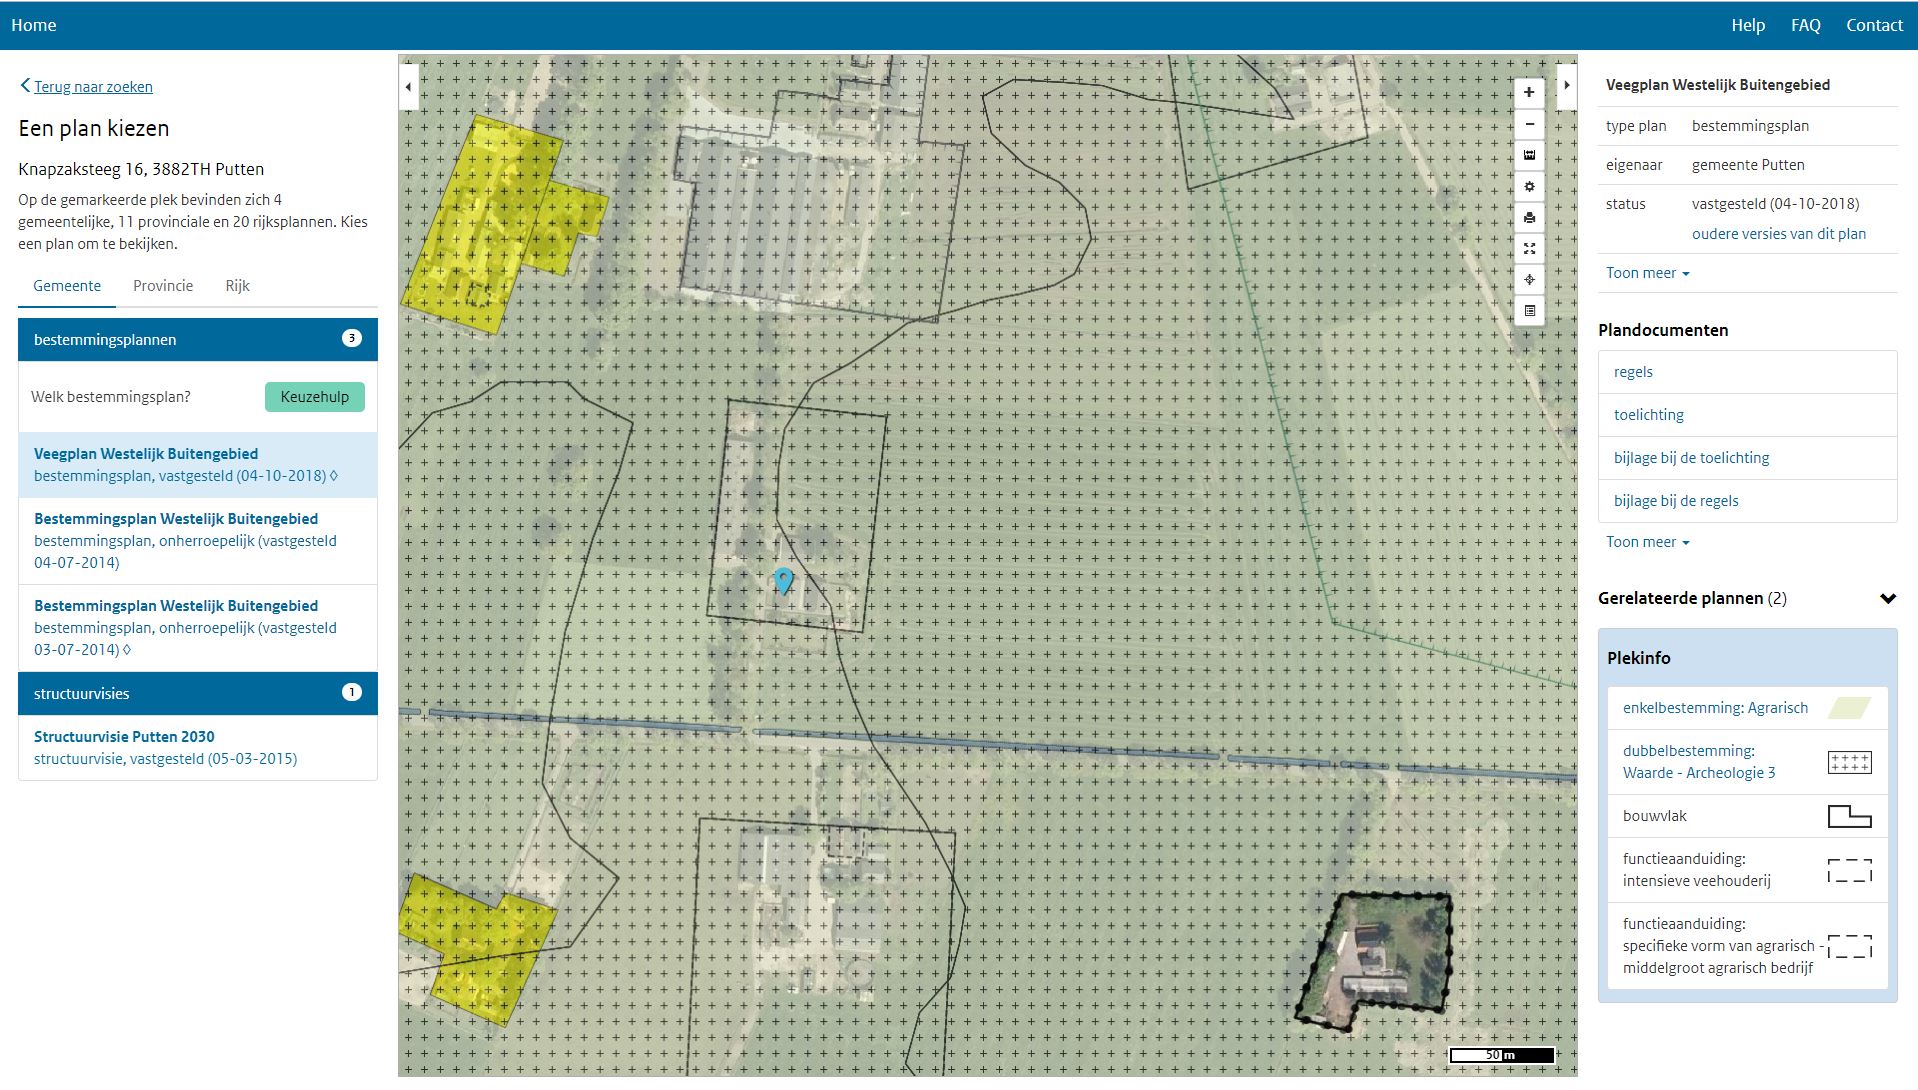
Task: Collapse the left panel arrow
Action: 408,87
